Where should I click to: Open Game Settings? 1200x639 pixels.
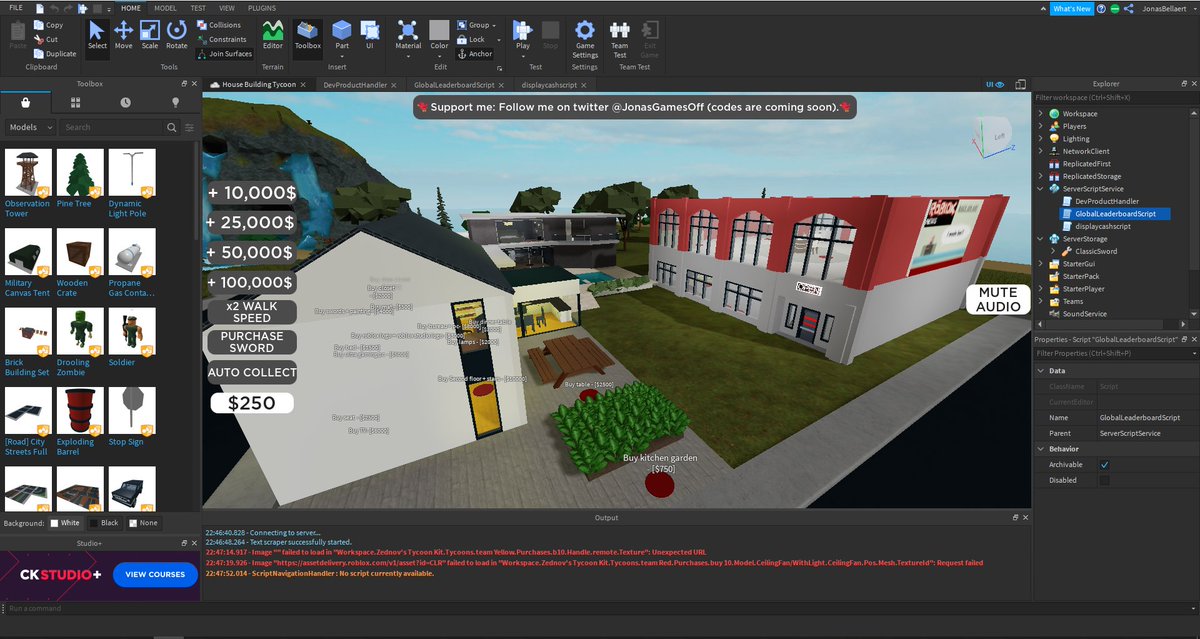coord(585,38)
